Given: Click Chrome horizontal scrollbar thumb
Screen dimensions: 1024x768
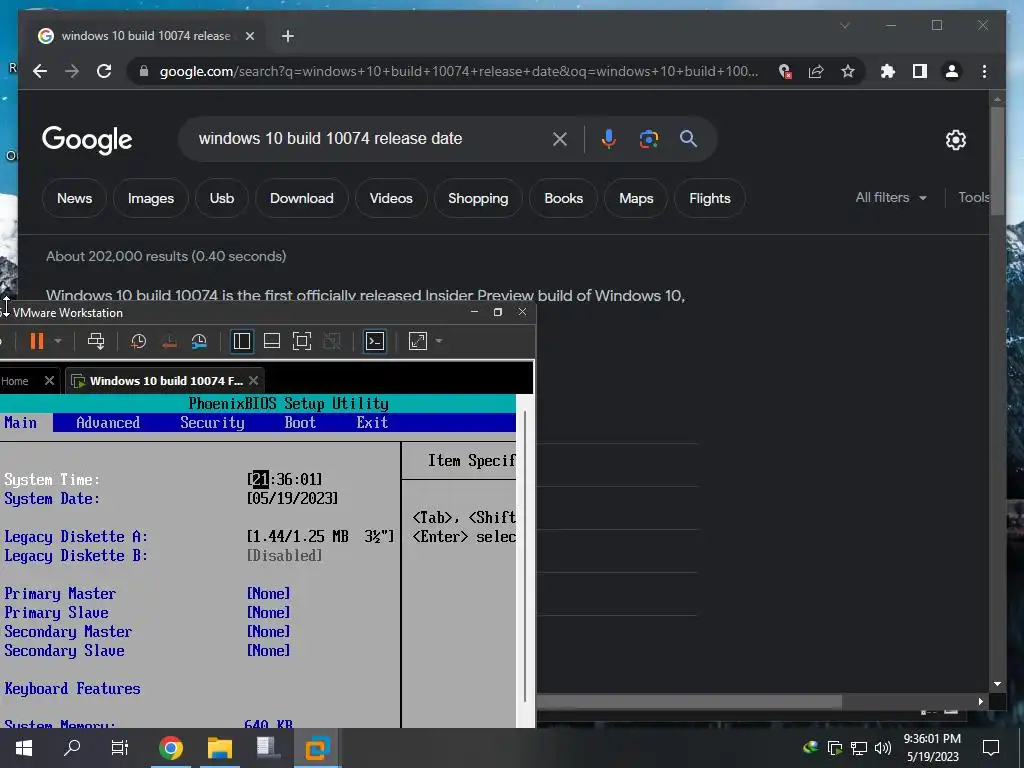Looking at the screenshot, I should pyautogui.click(x=689, y=701).
